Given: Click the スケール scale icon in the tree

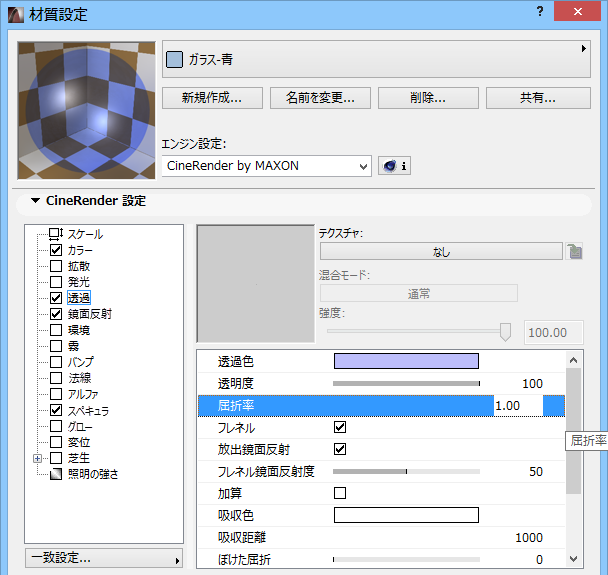Looking at the screenshot, I should (56, 234).
